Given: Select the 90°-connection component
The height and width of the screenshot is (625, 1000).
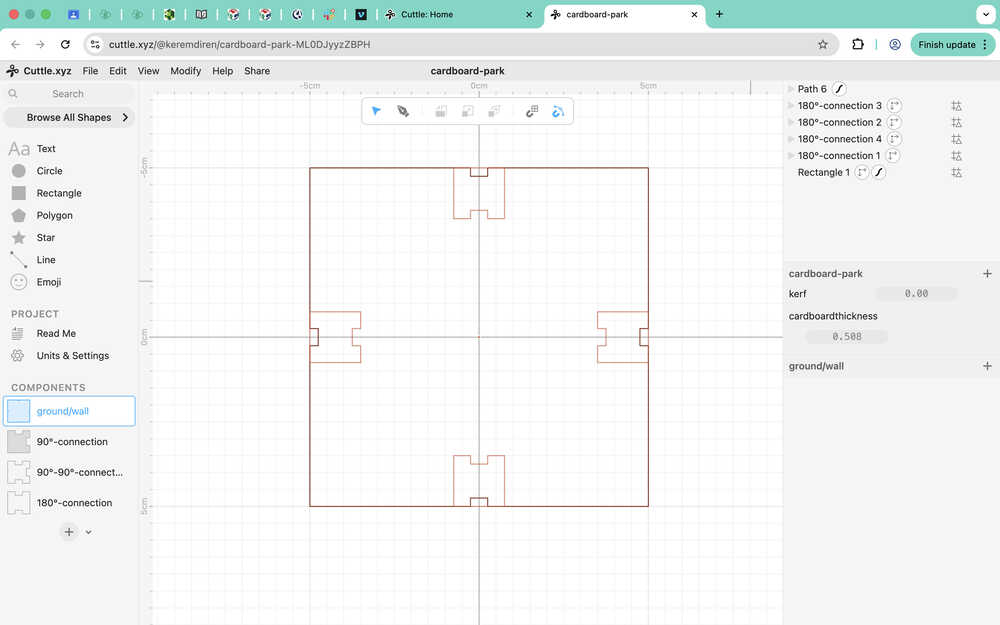Looking at the screenshot, I should click(x=69, y=441).
